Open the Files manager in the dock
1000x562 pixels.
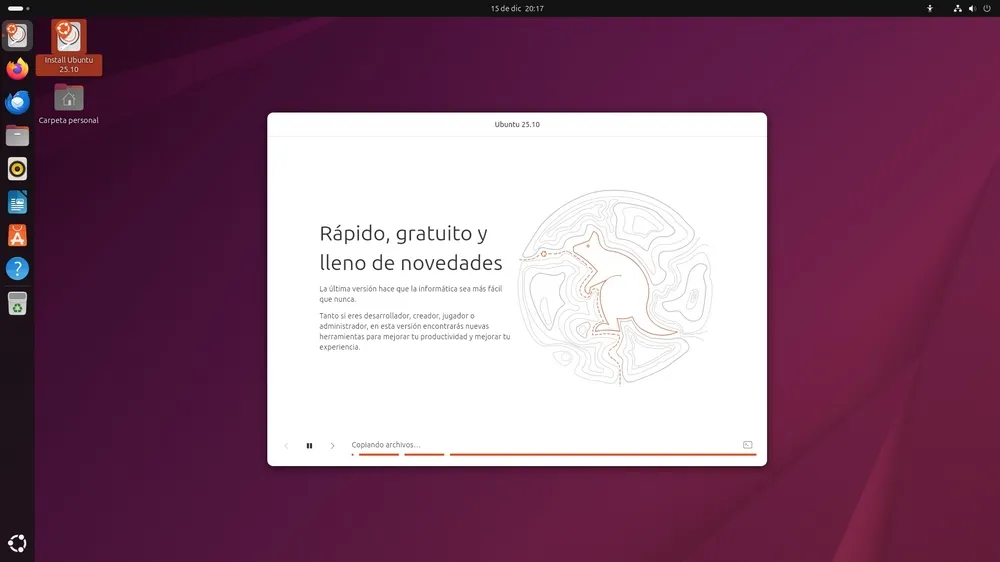[17, 135]
